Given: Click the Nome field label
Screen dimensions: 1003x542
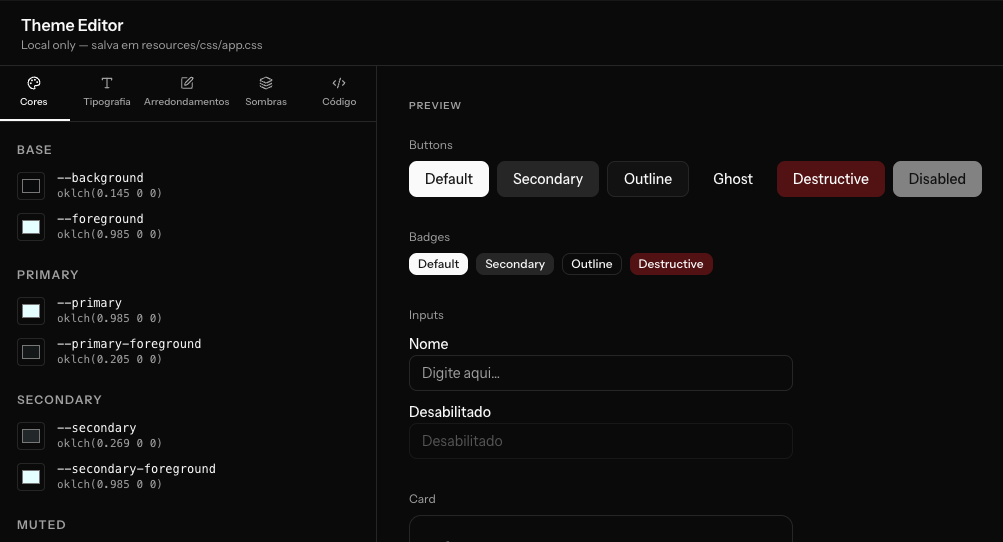Looking at the screenshot, I should click(x=429, y=344).
